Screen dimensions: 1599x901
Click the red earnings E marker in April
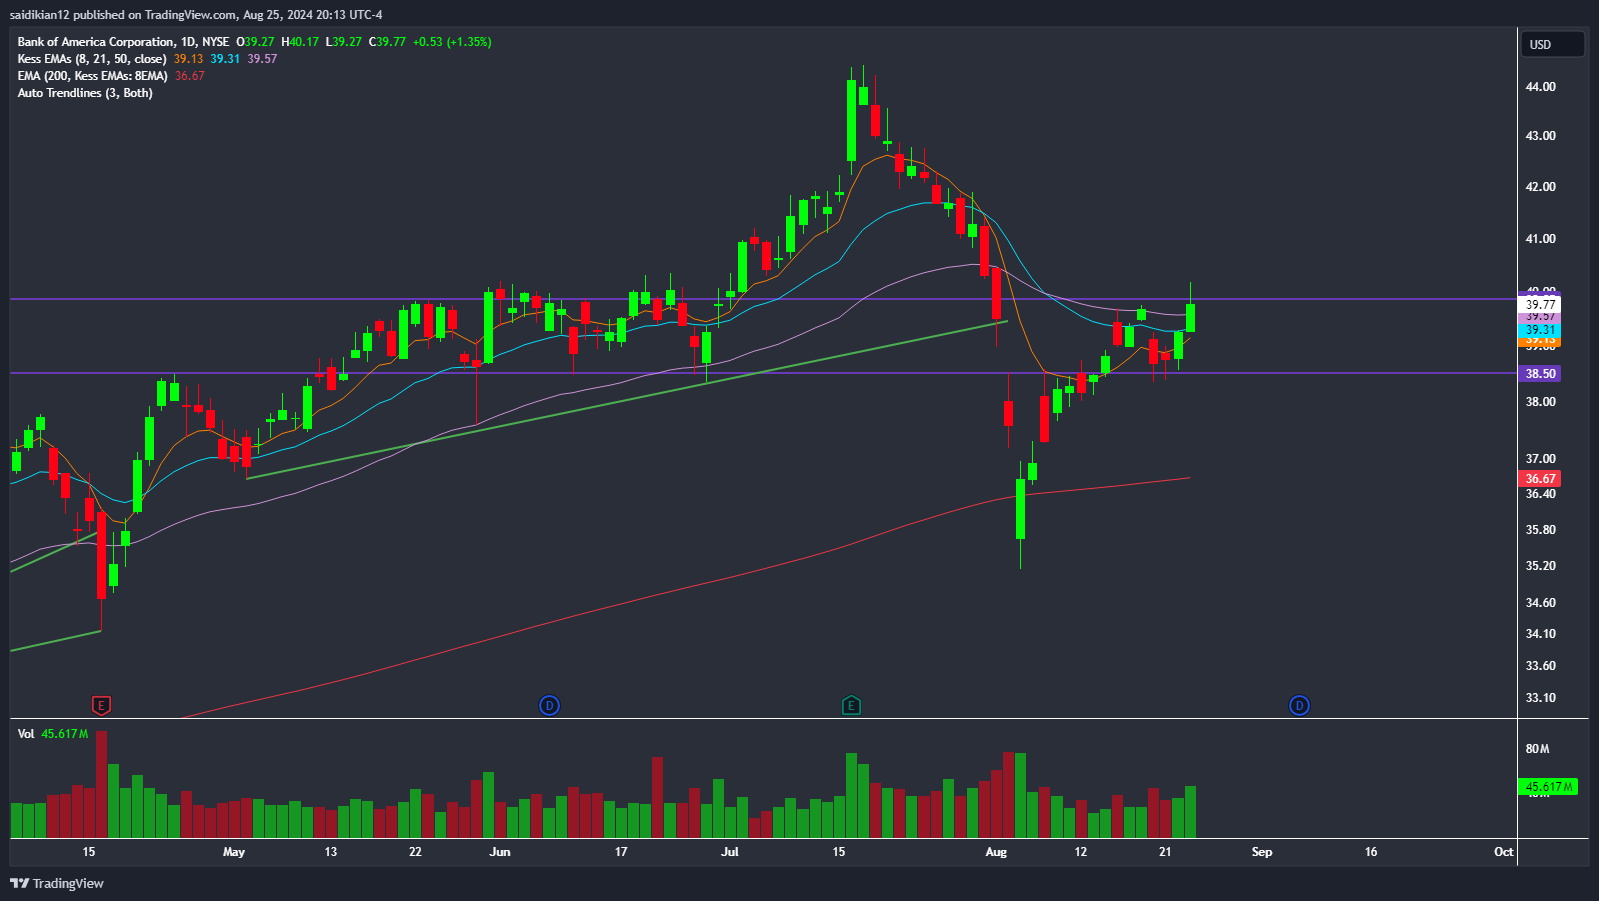(100, 706)
